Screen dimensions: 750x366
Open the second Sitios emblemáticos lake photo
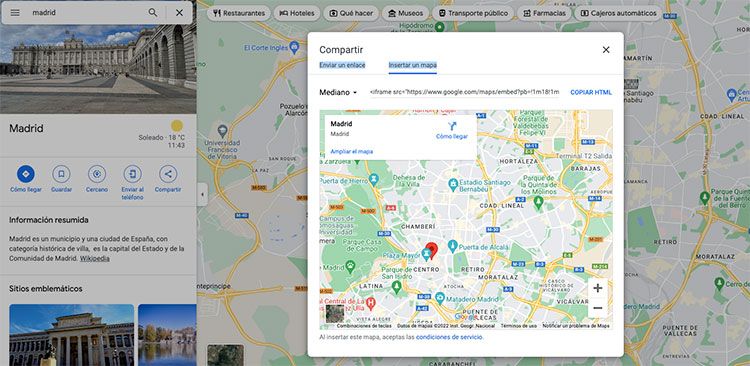[x=167, y=335]
